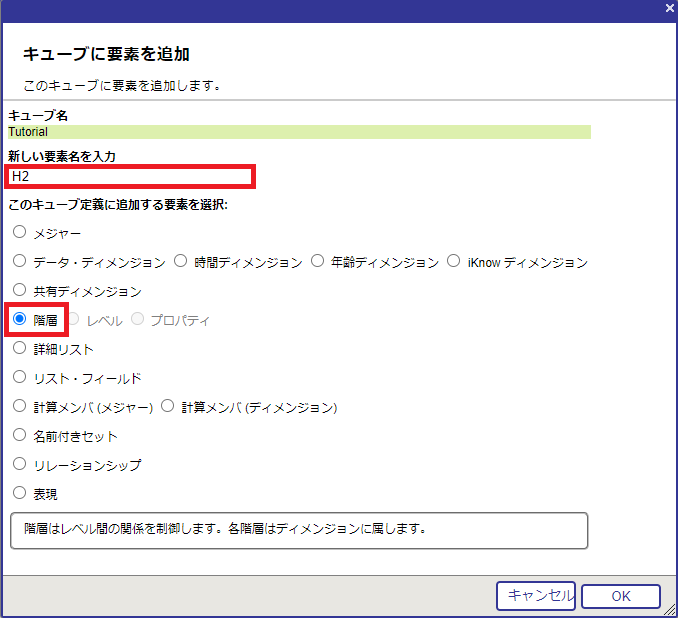Screen dimensions: 678x618
Task: Select 計算メンバ (メジャー) radio button
Action: [20, 407]
